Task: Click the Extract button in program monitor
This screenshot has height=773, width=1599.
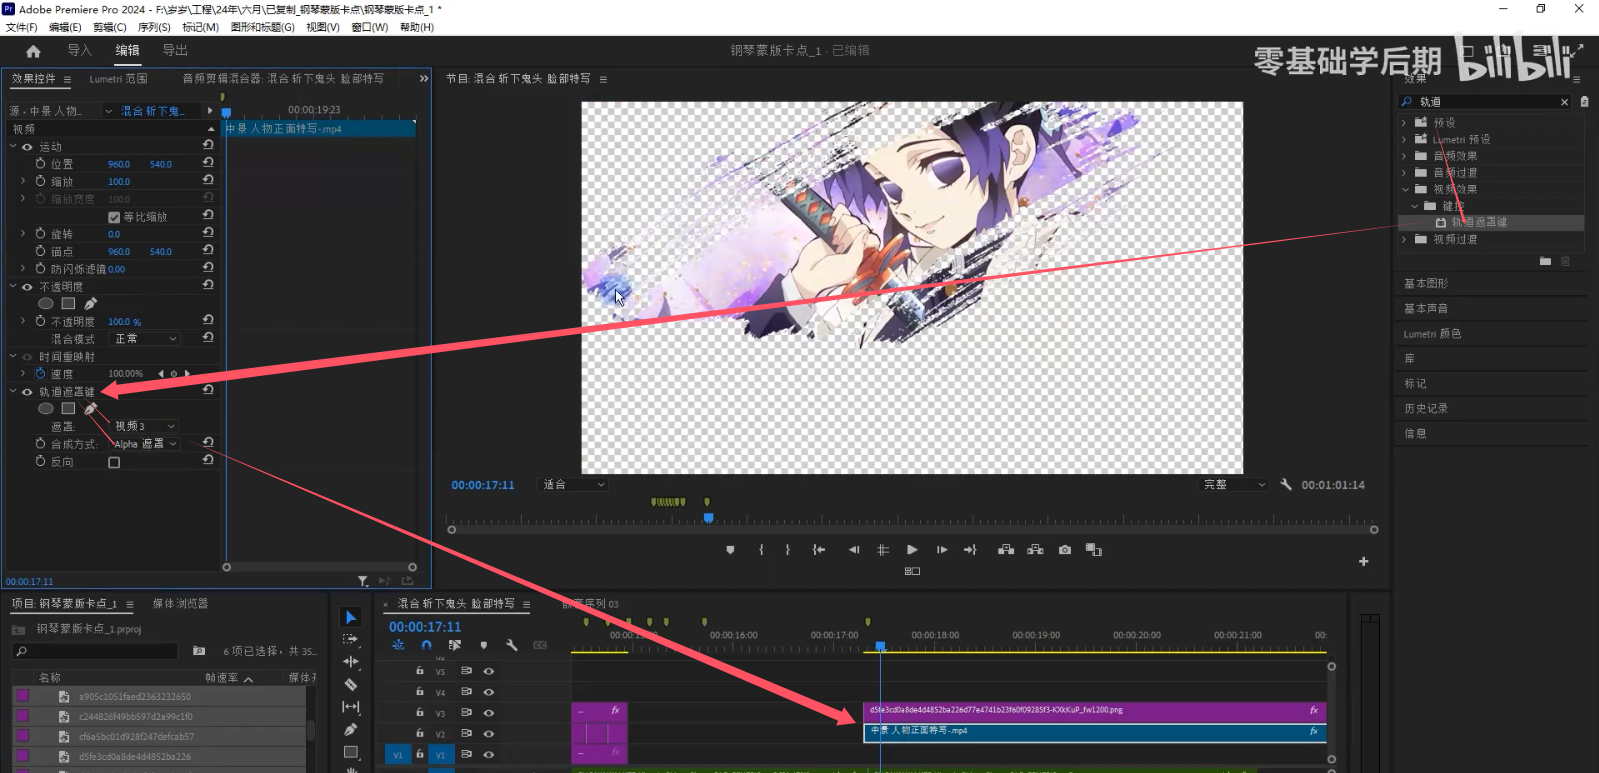Action: point(1035,550)
